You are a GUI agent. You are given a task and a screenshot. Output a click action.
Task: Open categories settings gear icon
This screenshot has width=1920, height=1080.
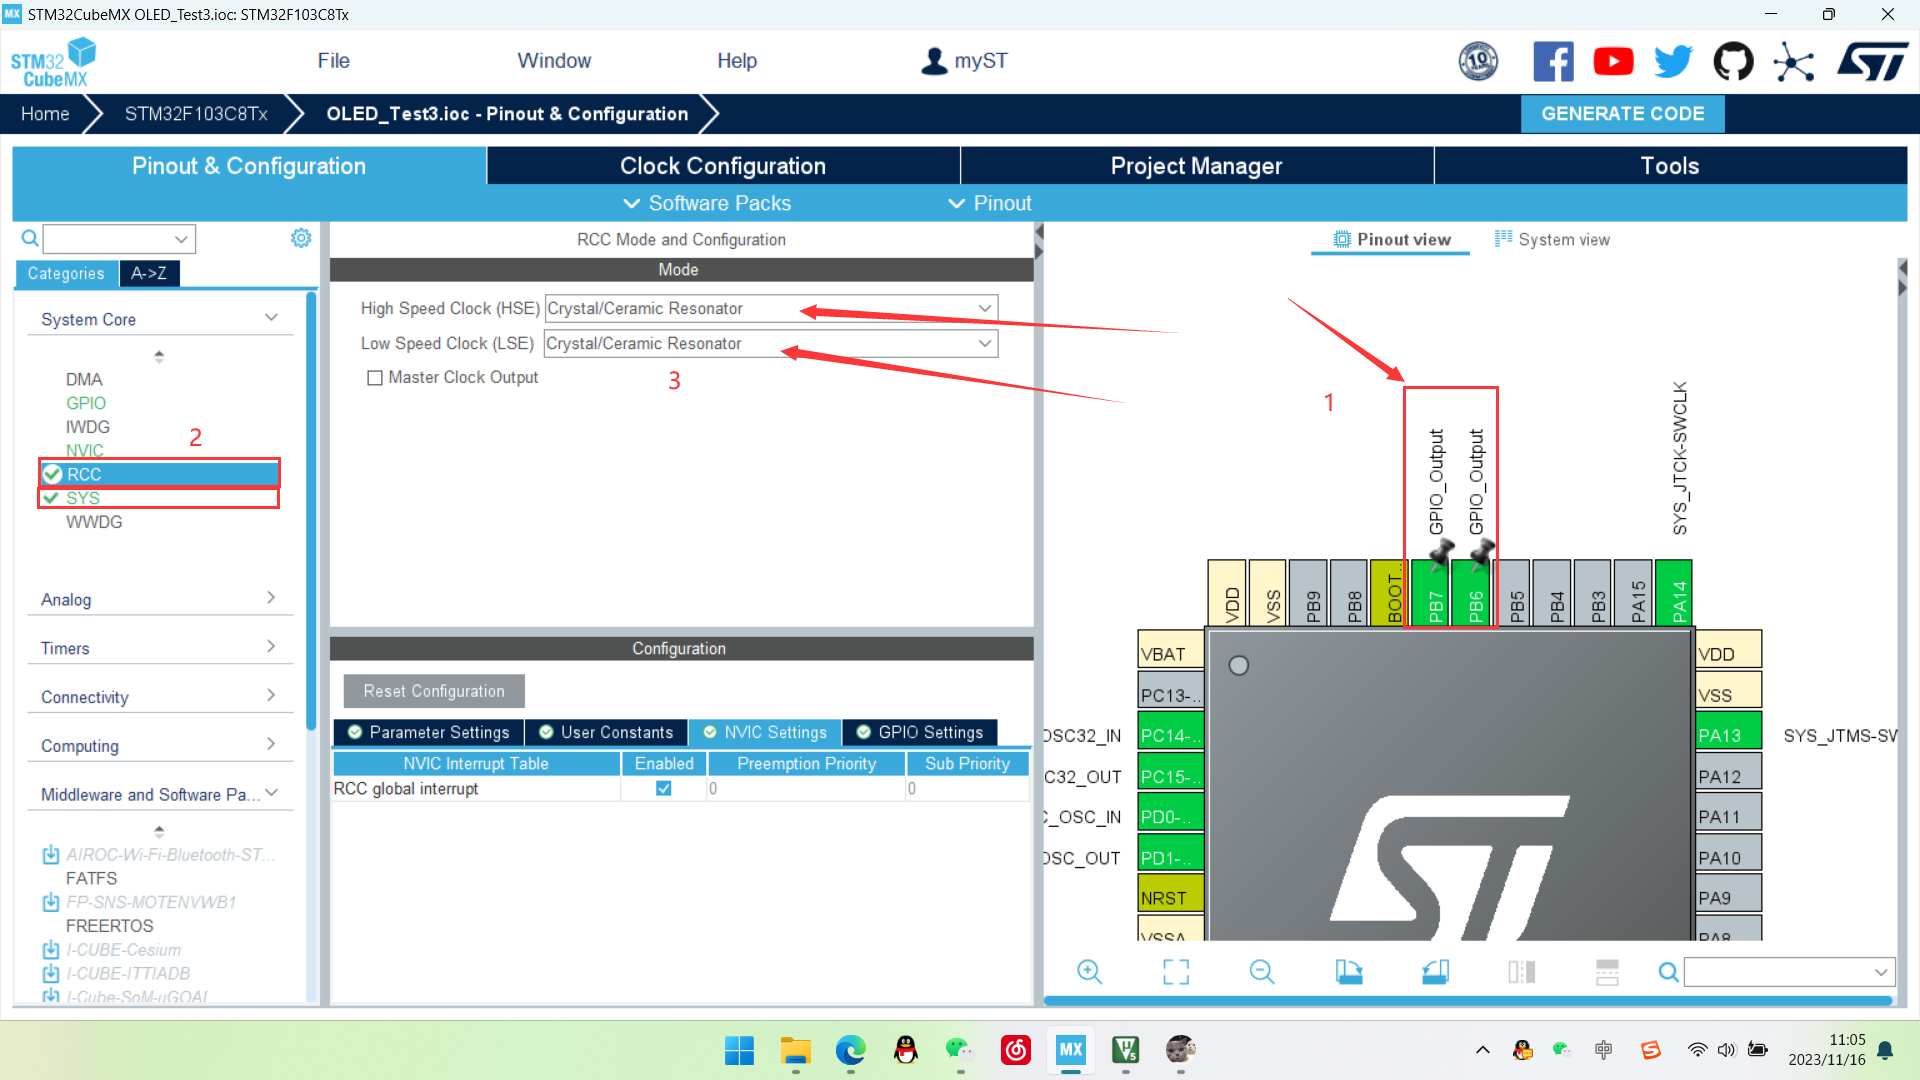301,238
